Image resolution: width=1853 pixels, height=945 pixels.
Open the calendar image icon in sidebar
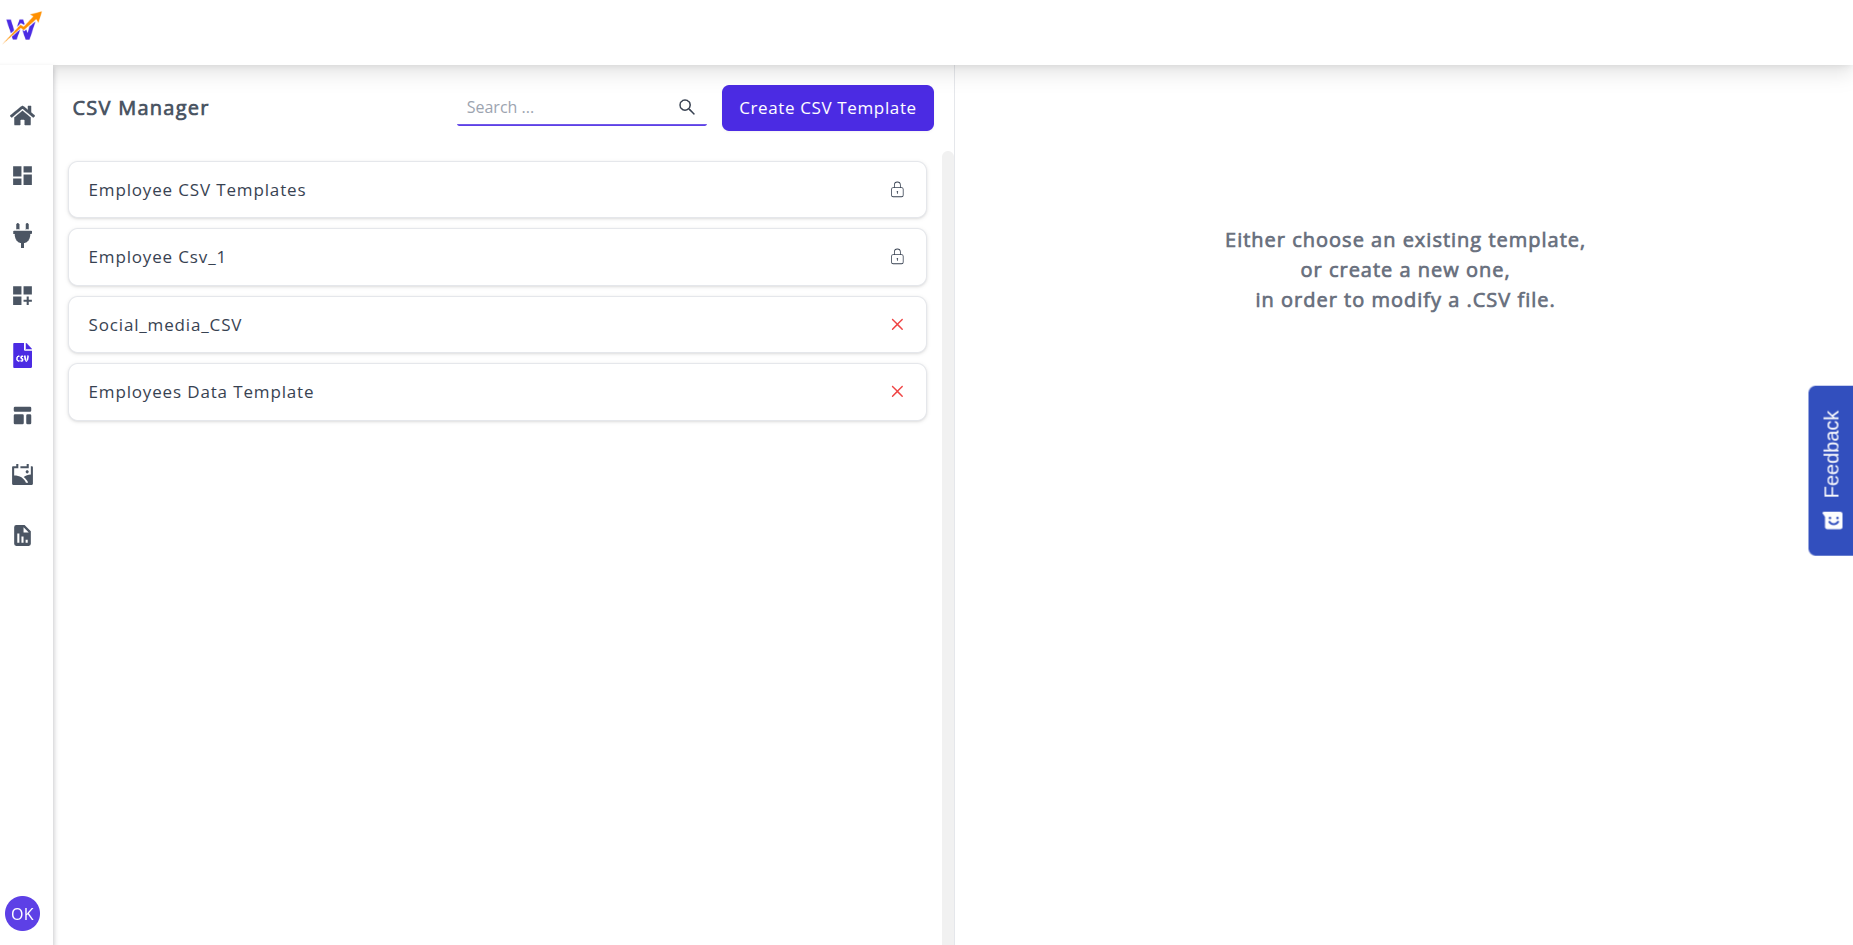[22, 475]
